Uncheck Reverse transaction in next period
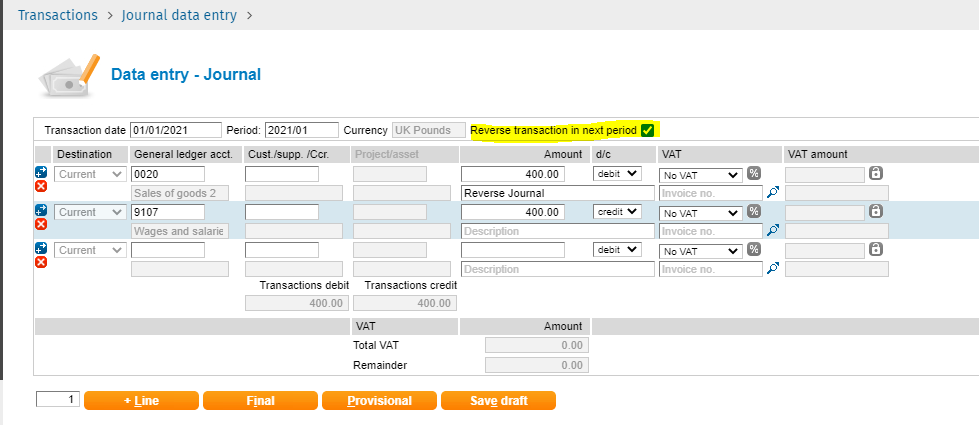 coord(648,130)
